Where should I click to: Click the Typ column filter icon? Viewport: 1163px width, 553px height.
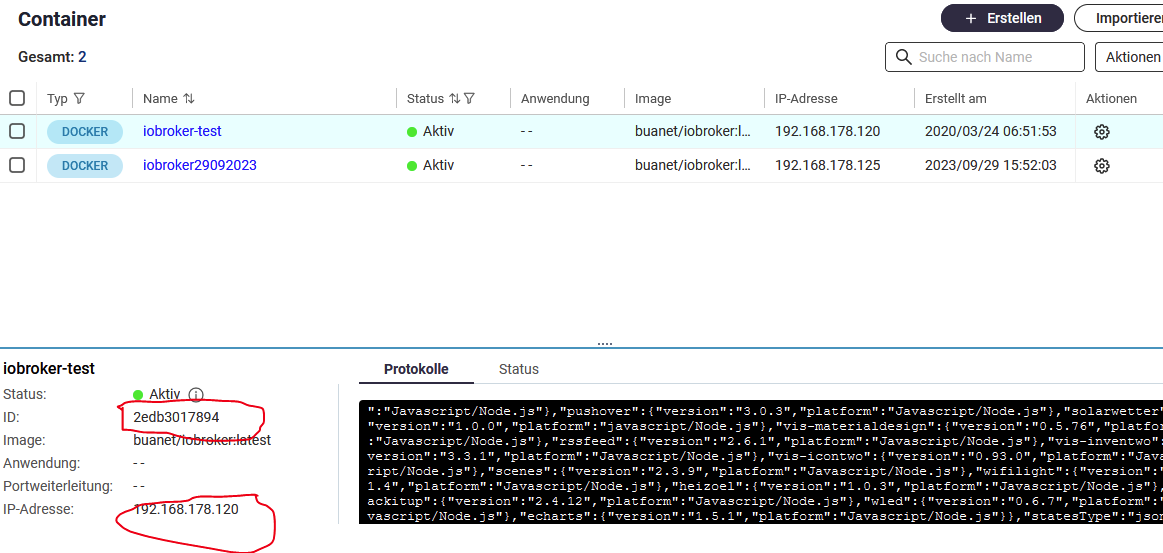tap(79, 99)
